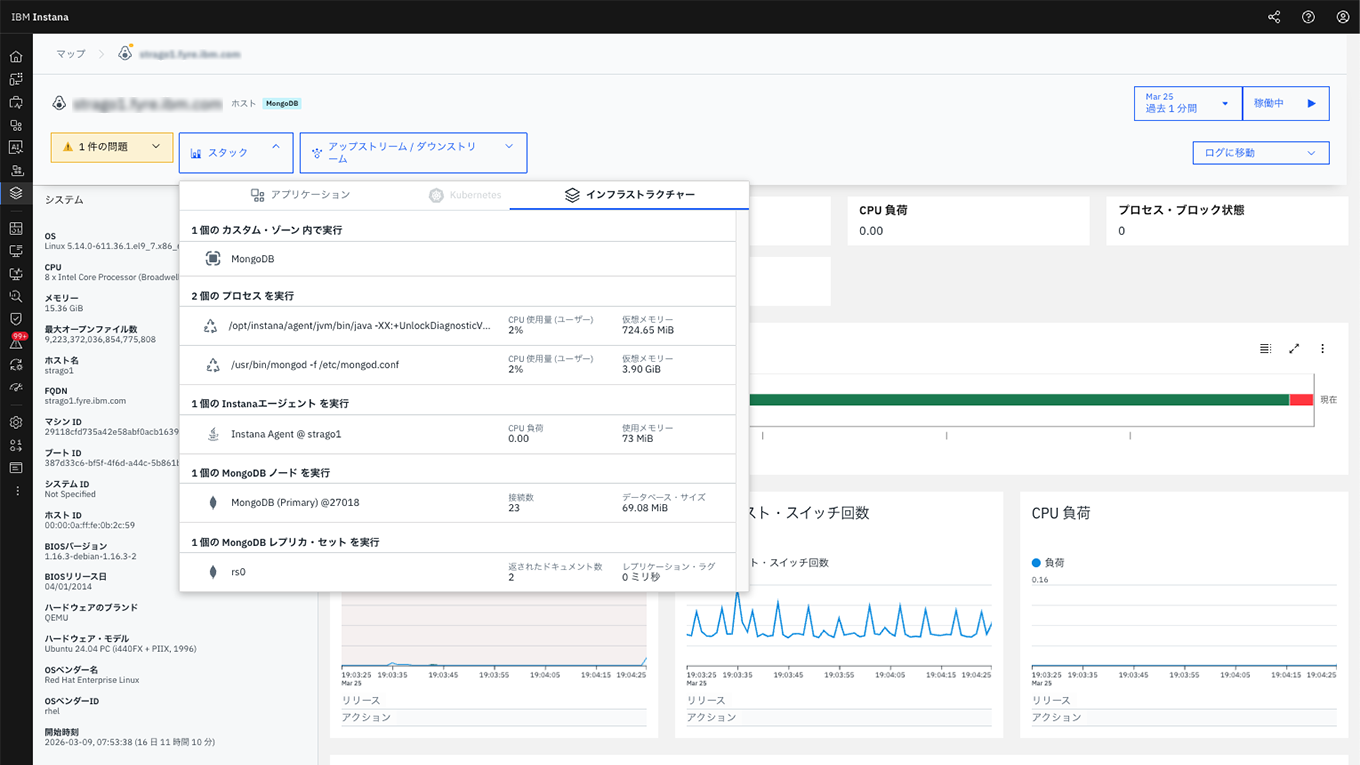Open the Analytics magnifier icon in sidebar
This screenshot has height=765, width=1360.
coord(16,296)
